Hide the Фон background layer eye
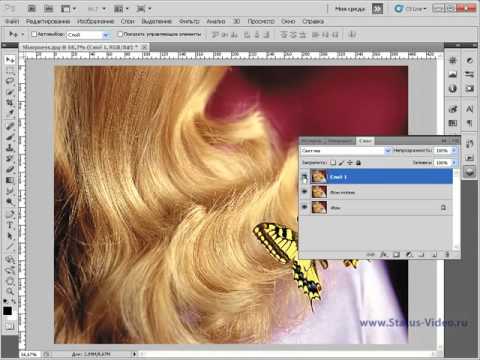The image size is (480, 360). click(x=305, y=207)
